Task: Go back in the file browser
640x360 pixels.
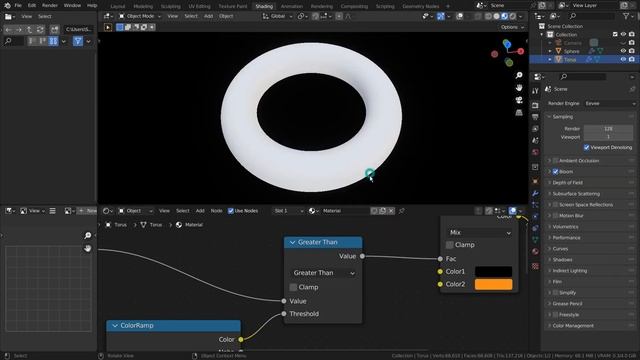Action: click(9, 29)
